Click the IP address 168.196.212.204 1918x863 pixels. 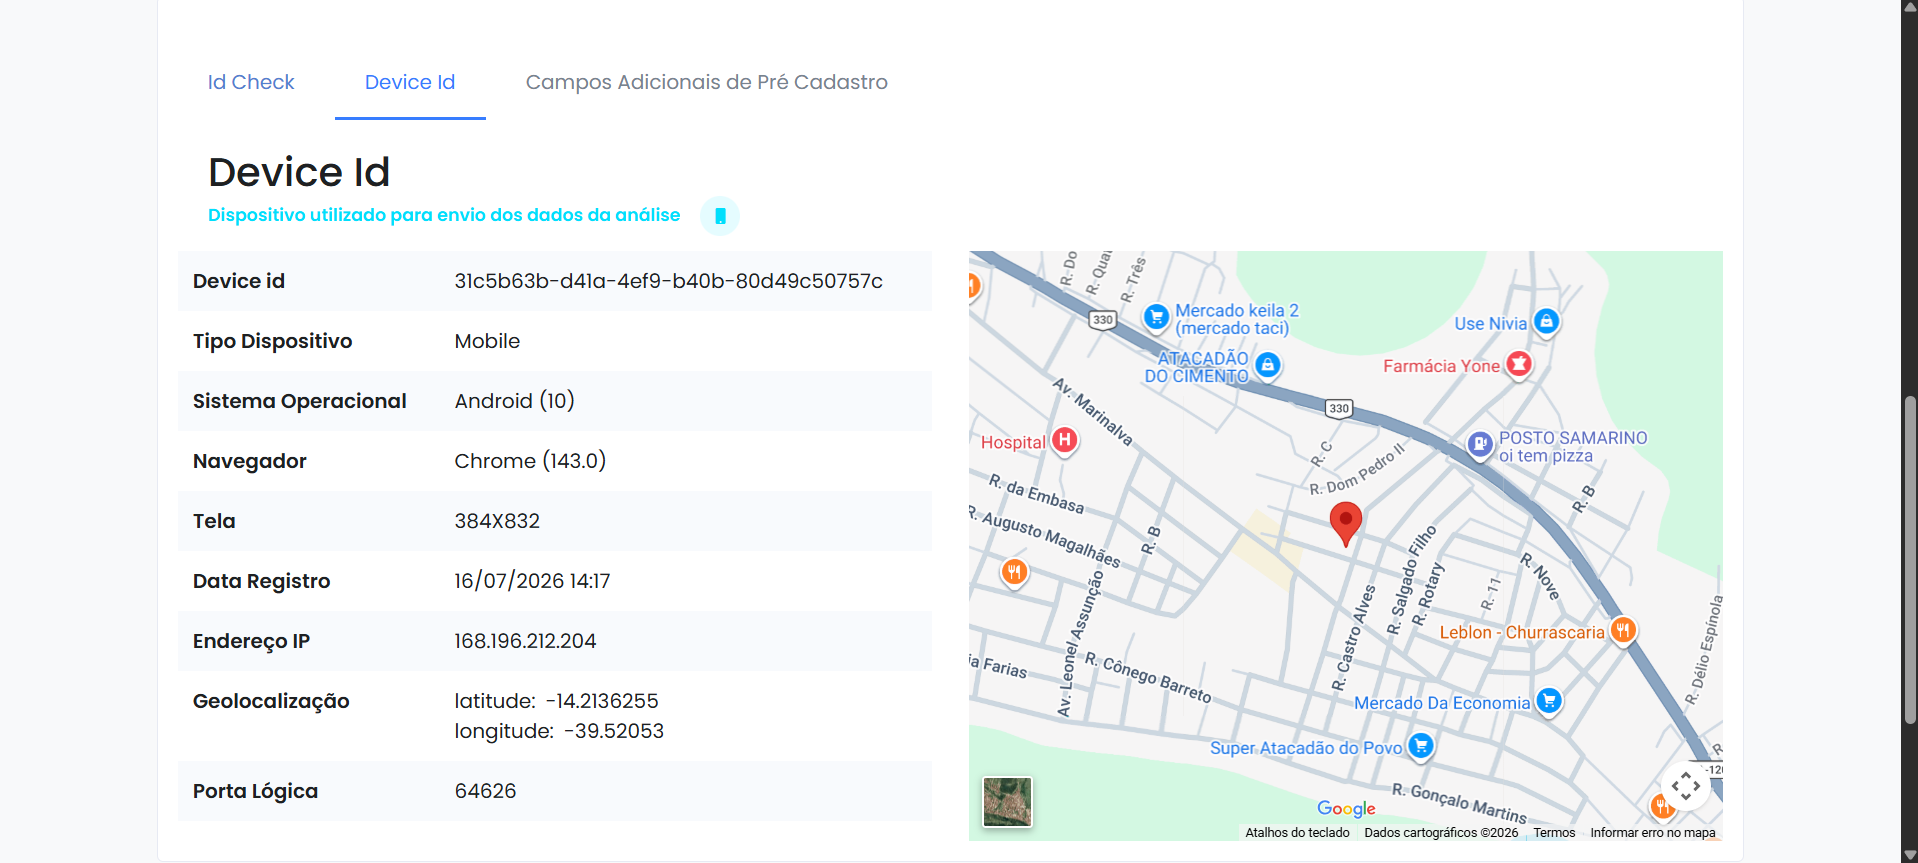525,641
